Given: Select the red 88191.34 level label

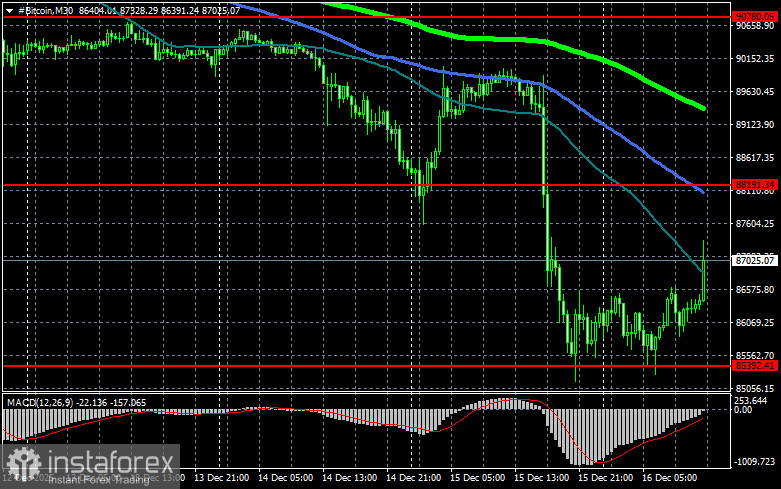Looking at the screenshot, I should [755, 185].
